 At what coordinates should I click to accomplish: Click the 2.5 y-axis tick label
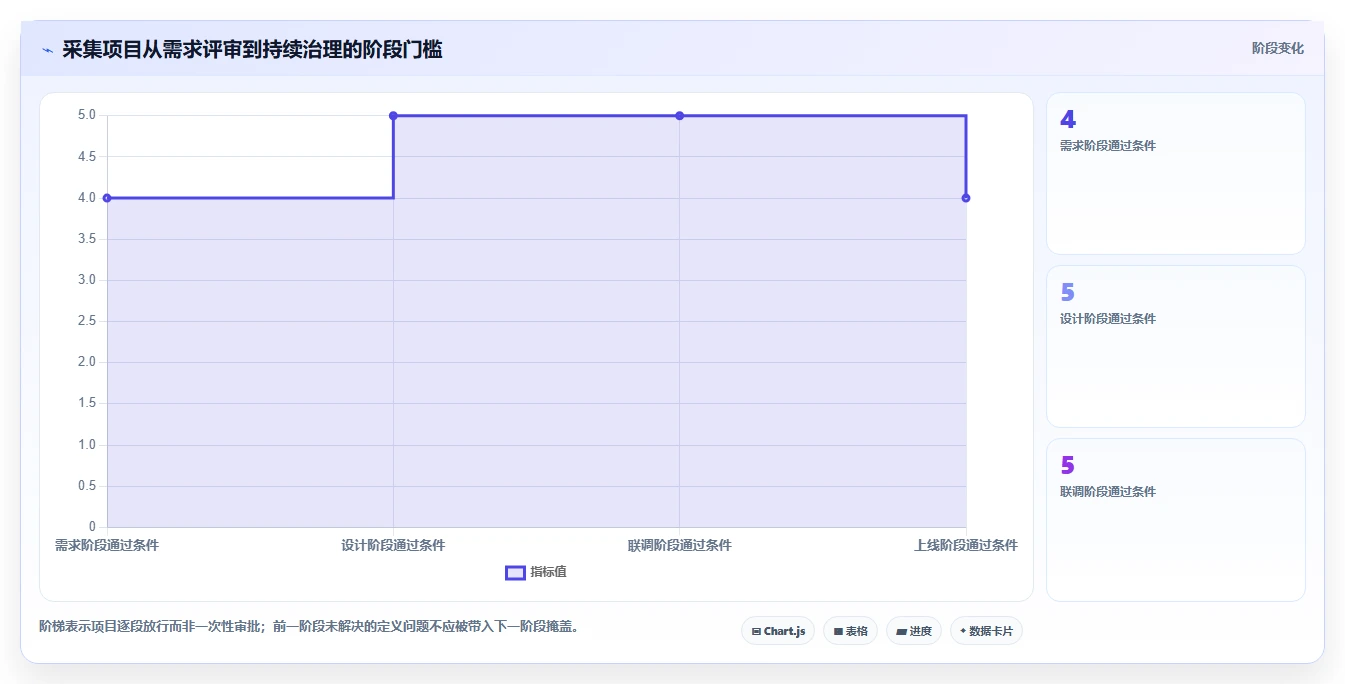87,321
